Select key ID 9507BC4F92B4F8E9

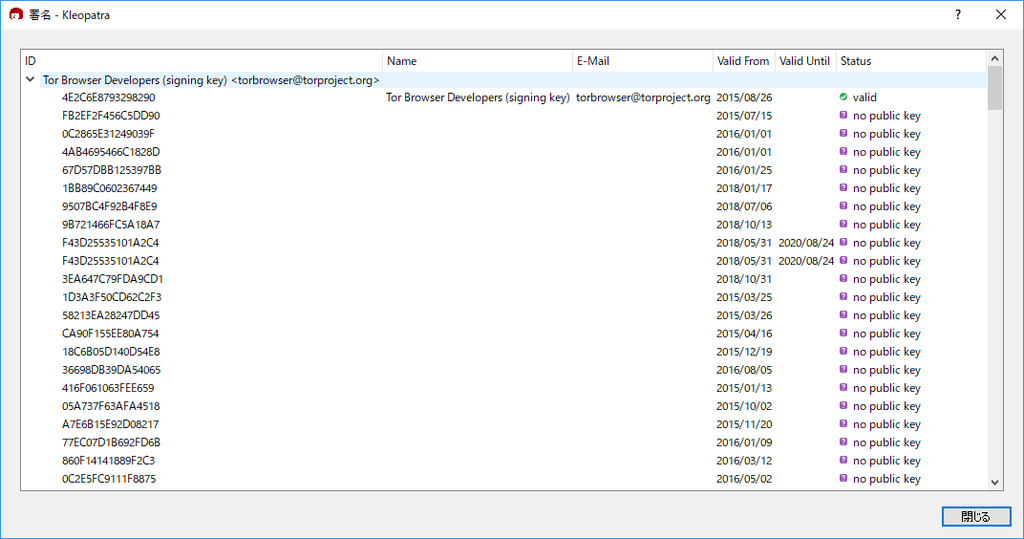coord(110,206)
